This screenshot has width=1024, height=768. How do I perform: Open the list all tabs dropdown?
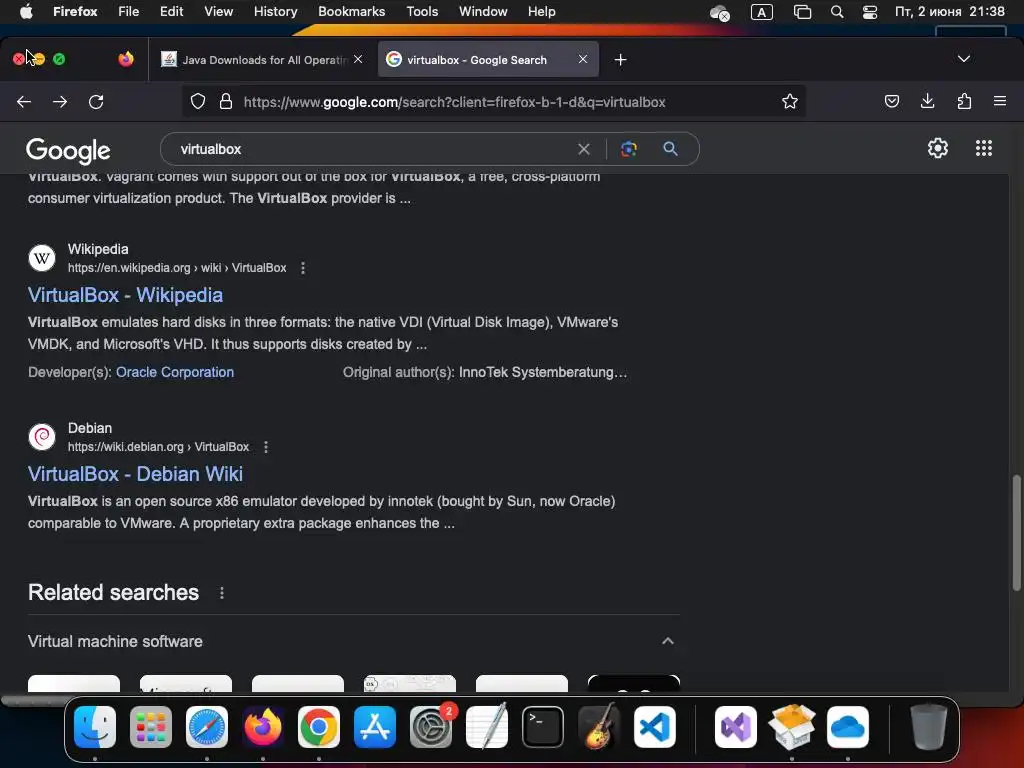[x=963, y=59]
